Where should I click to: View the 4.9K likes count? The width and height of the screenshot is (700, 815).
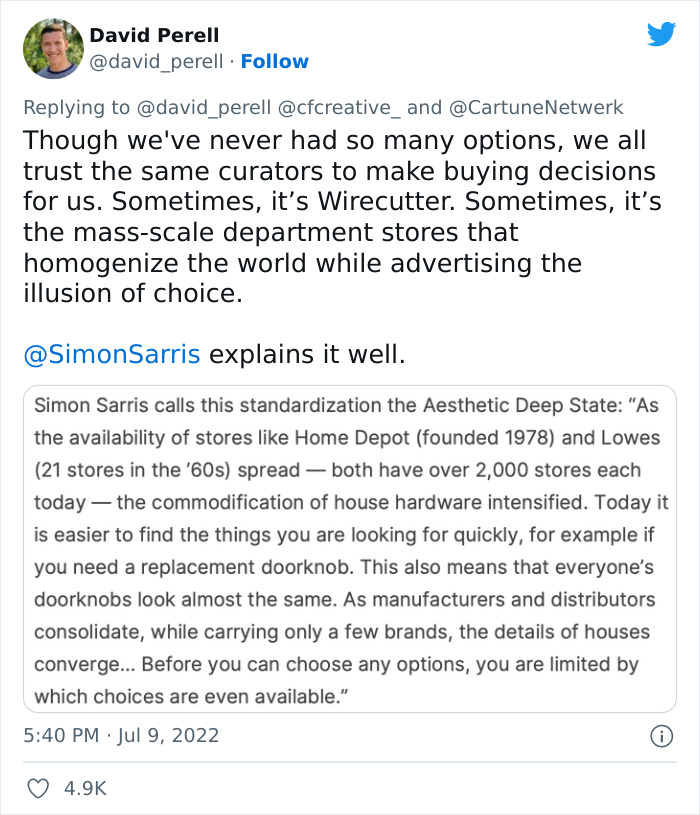pyautogui.click(x=85, y=789)
